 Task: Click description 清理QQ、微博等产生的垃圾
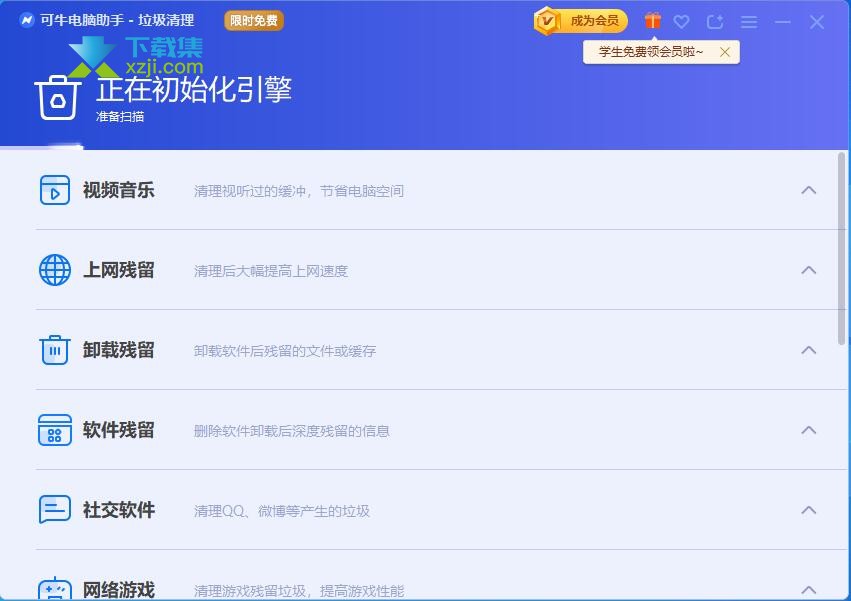[x=282, y=511]
